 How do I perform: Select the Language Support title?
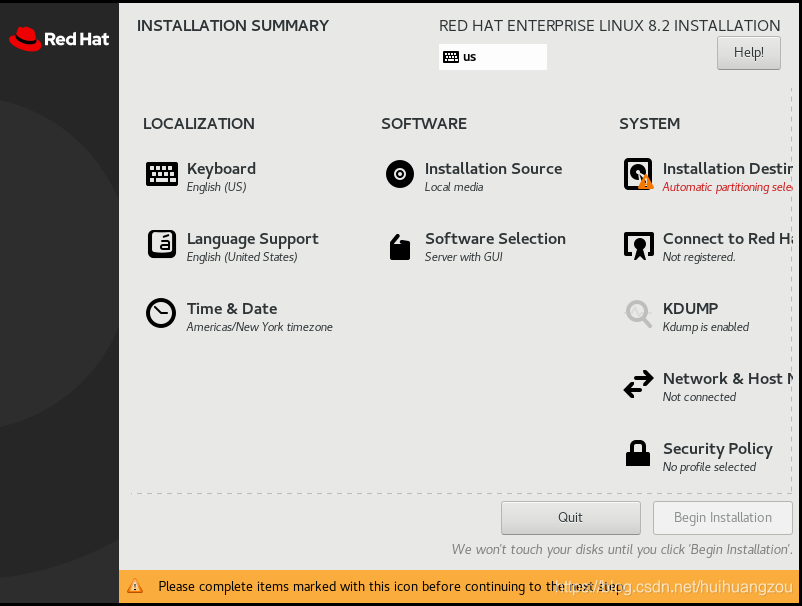pos(252,239)
